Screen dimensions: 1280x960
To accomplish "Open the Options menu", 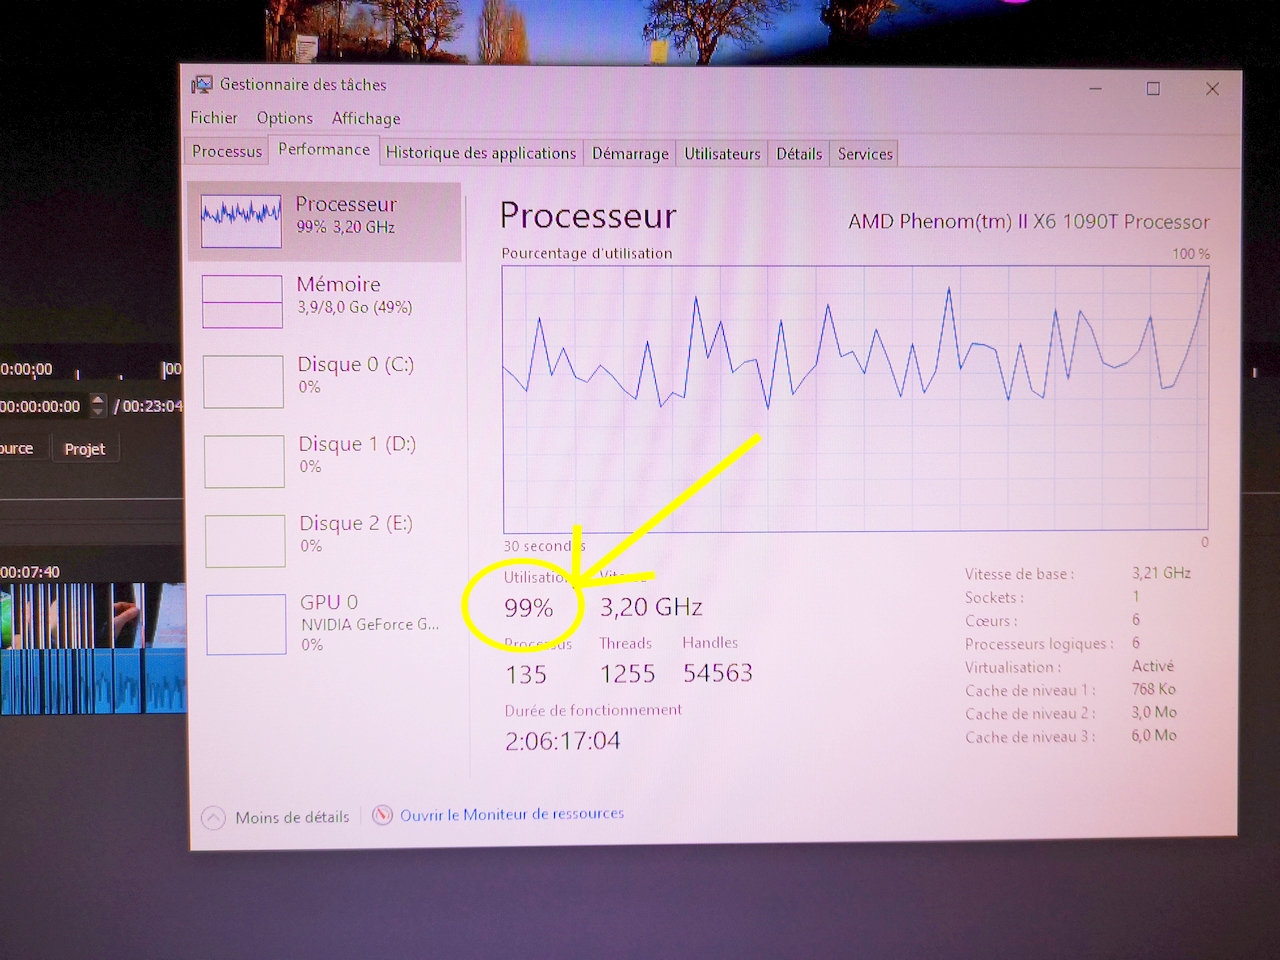I will (285, 118).
